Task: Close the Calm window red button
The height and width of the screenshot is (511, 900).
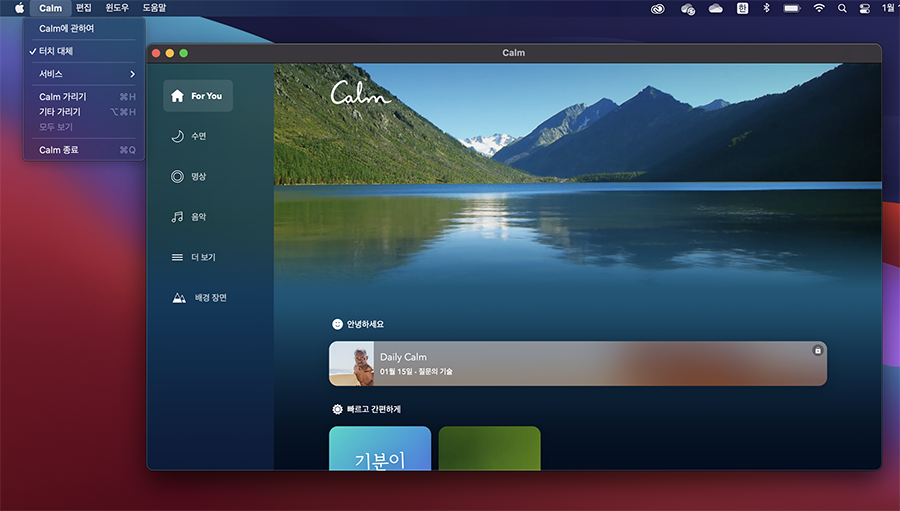Action: coord(156,53)
